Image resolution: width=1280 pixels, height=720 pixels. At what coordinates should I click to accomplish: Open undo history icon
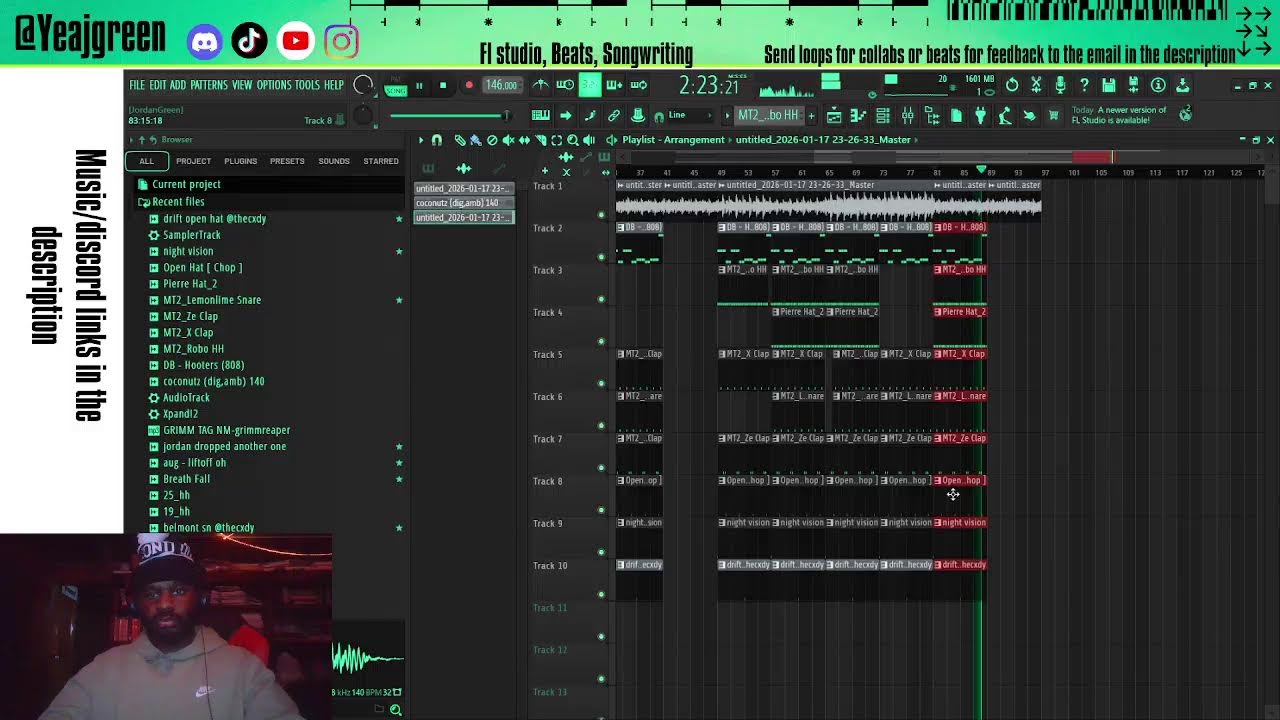1012,85
